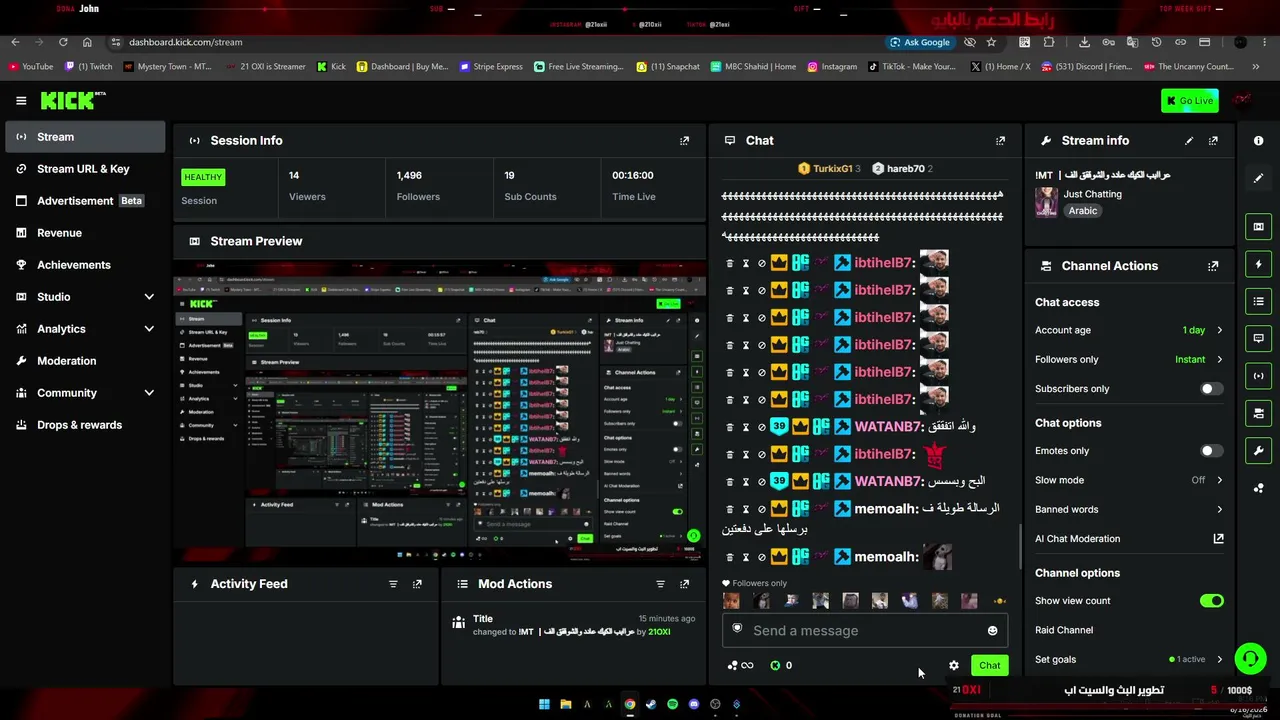Screen dimensions: 1280x720
Task: Click Raid Channel option
Action: point(1064,630)
